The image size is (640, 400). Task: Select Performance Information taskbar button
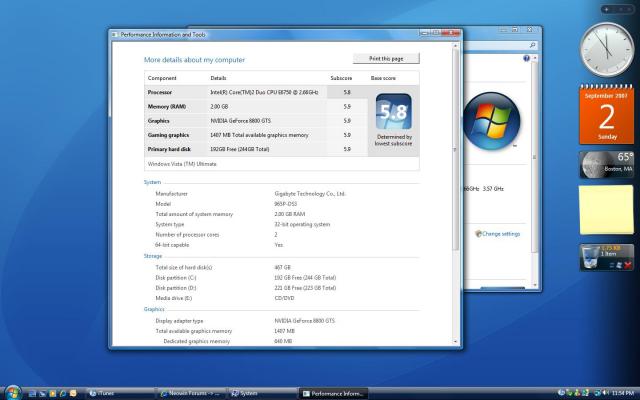pyautogui.click(x=333, y=393)
